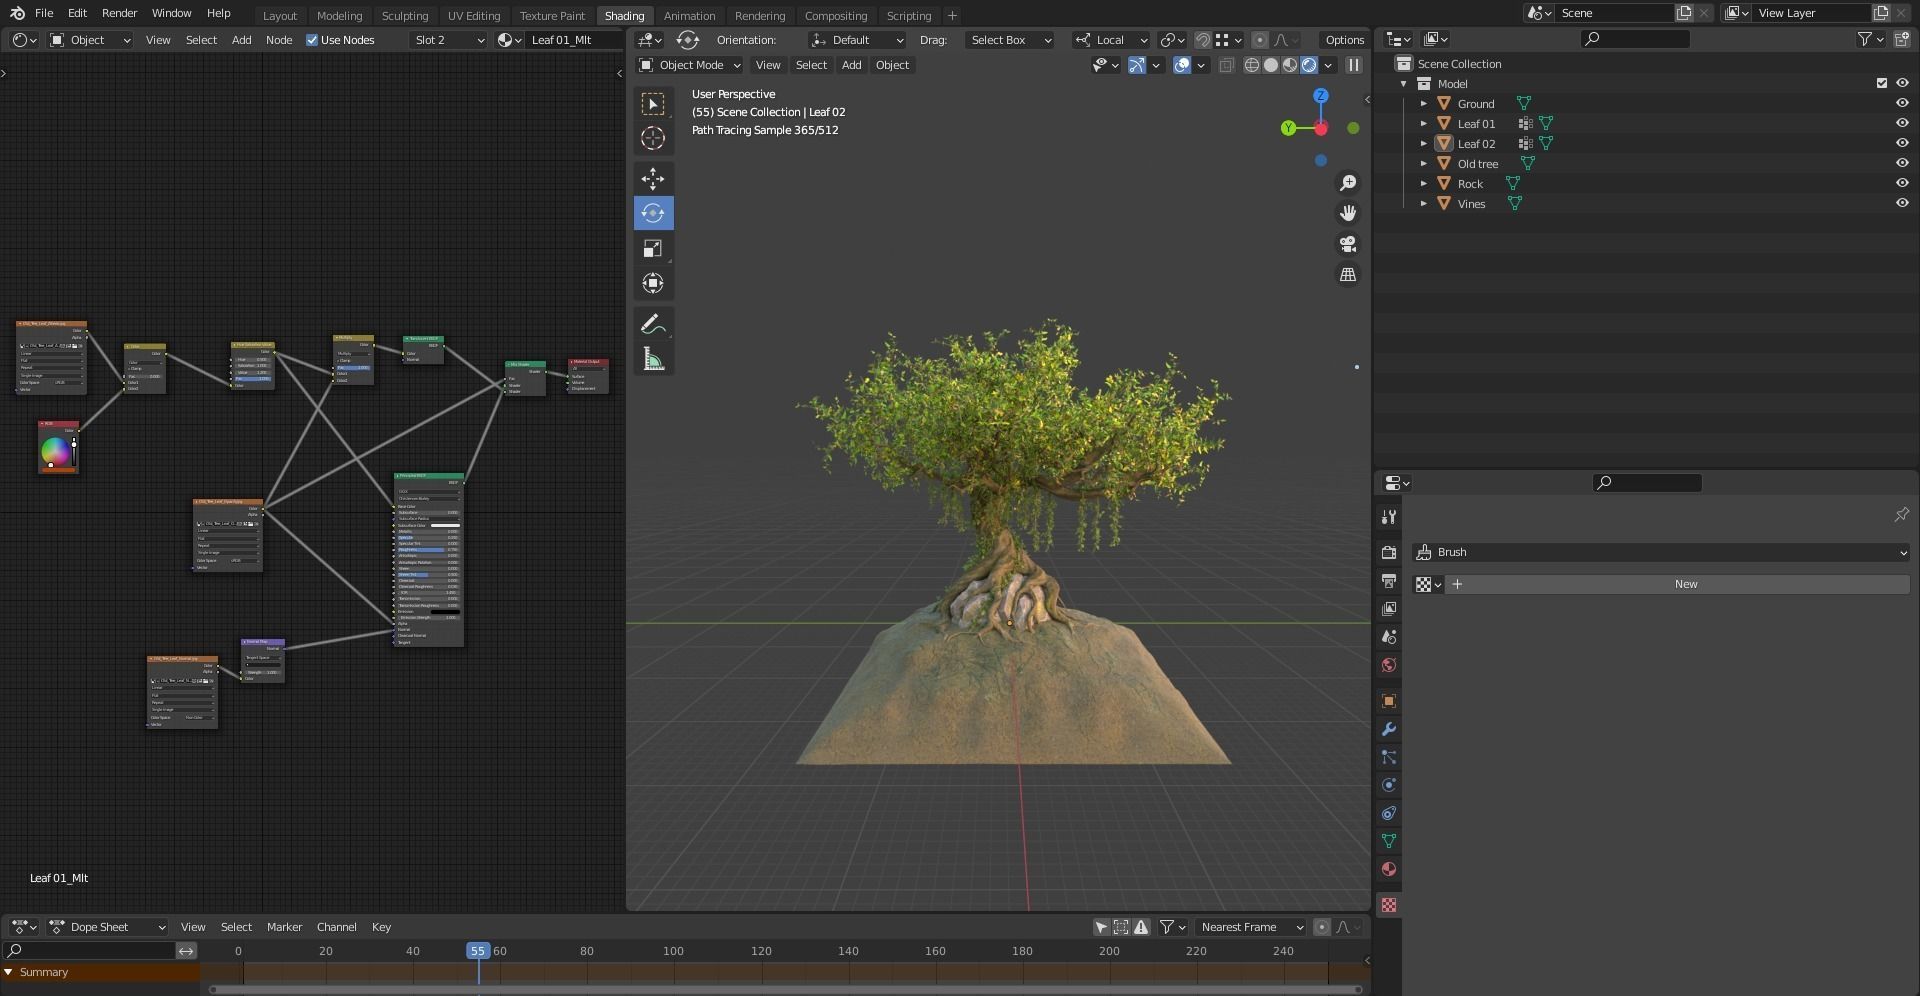Viewport: 1920px width, 996px height.
Task: Open the Dope Sheet mode dropdown
Action: [106, 927]
